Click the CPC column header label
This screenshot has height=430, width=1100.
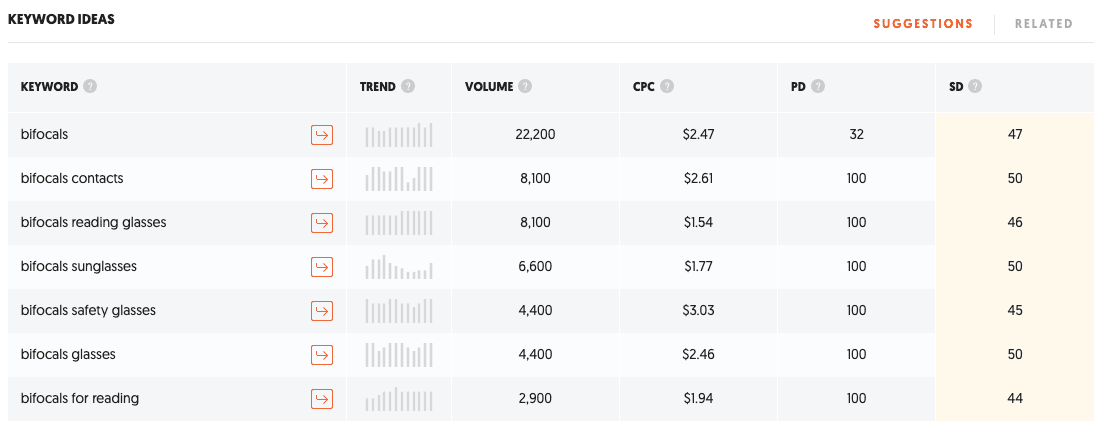coord(644,87)
